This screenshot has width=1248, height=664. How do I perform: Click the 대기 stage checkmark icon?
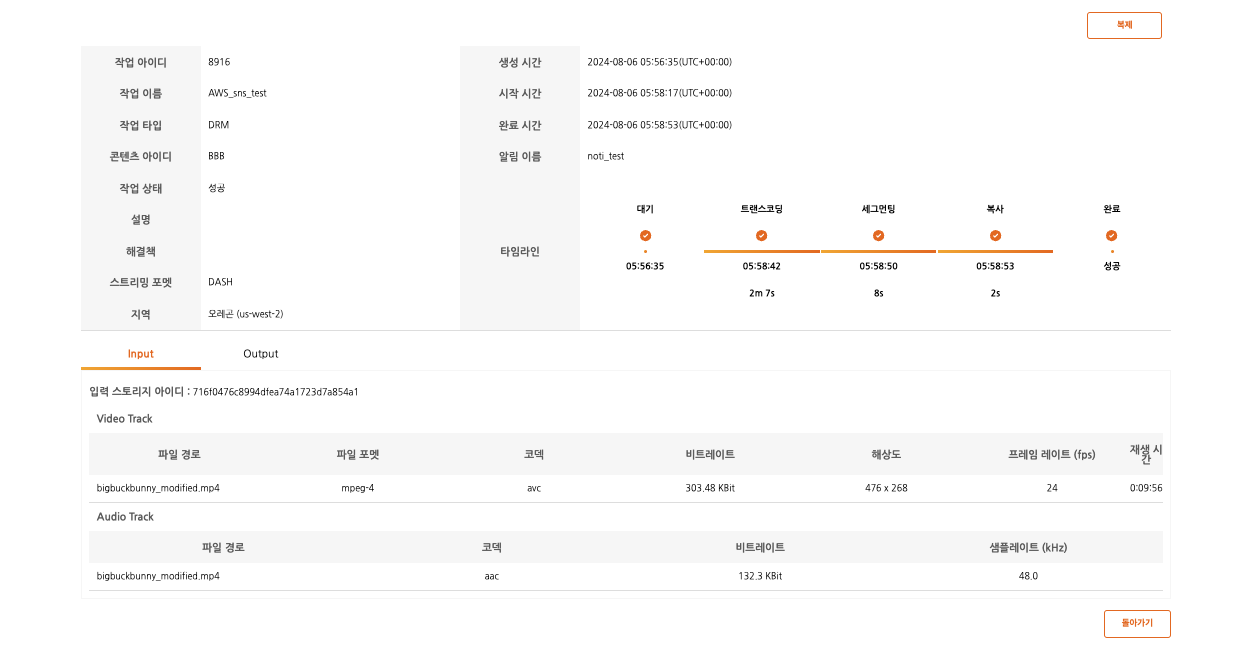(x=645, y=236)
